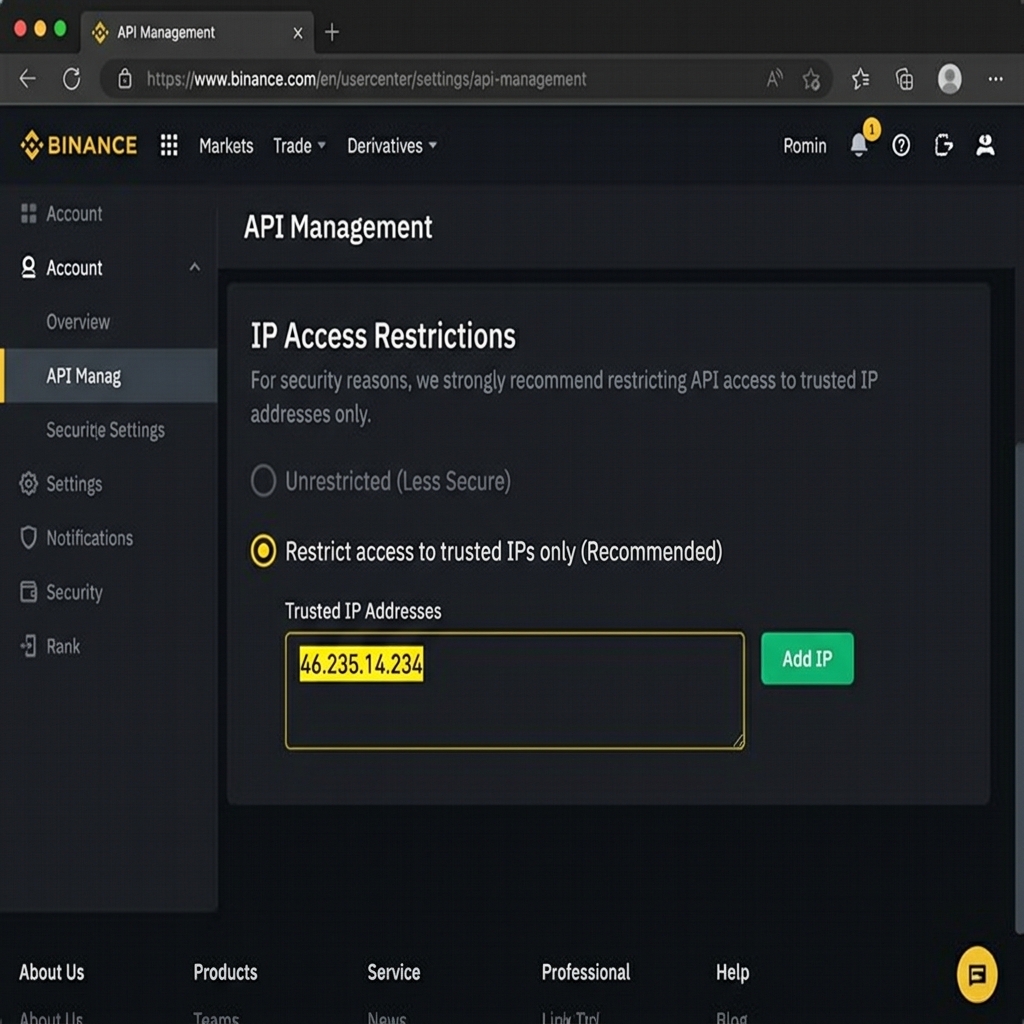Expand the Derivatives dropdown menu

392,146
